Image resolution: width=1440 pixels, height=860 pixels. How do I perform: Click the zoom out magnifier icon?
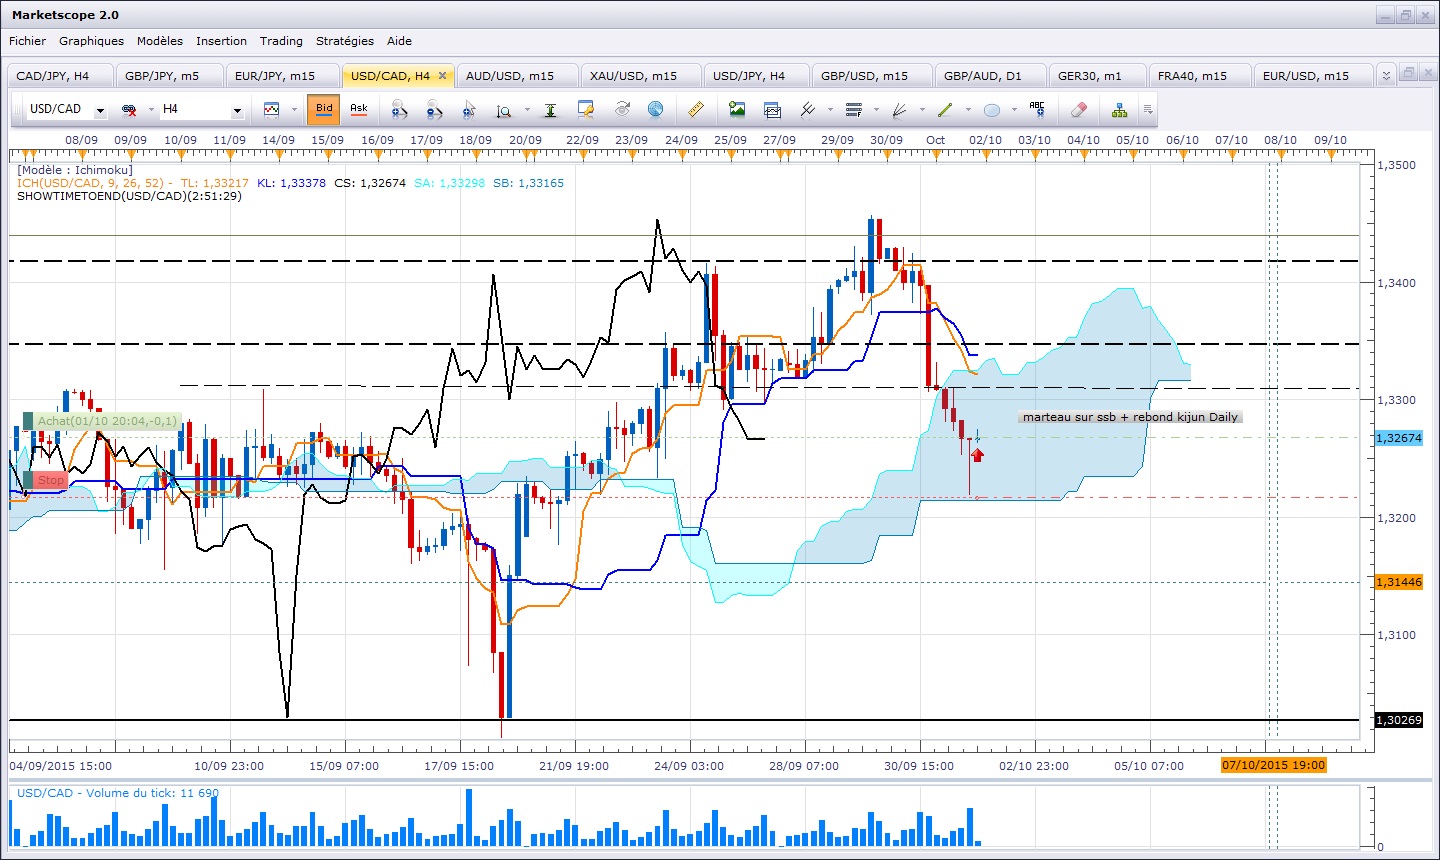[x=434, y=109]
